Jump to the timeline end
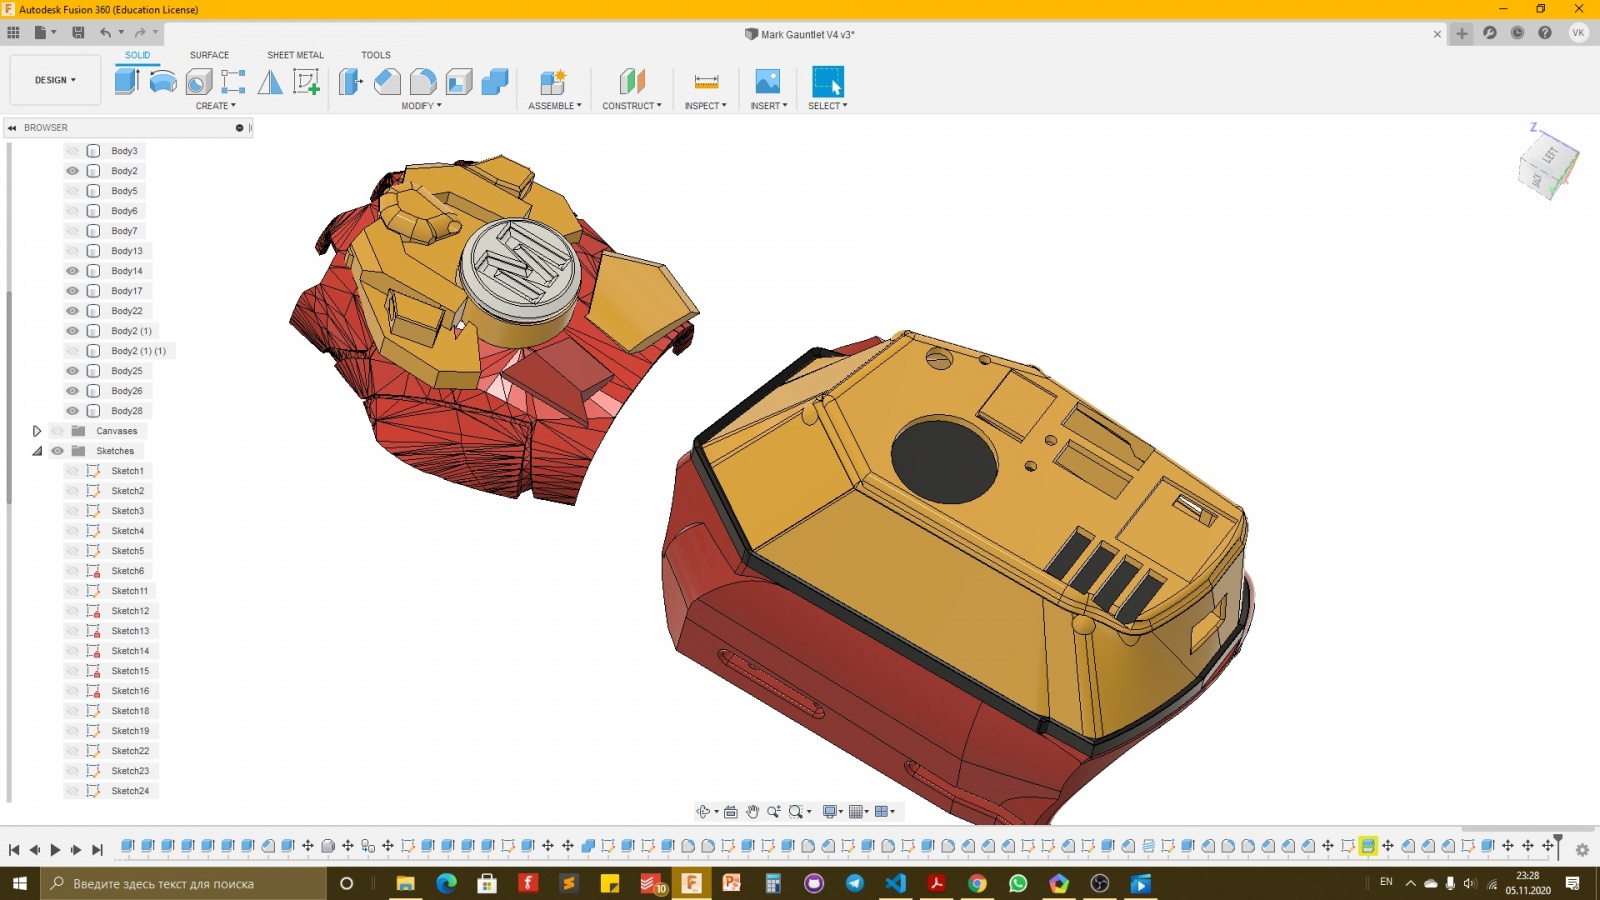 coord(97,850)
